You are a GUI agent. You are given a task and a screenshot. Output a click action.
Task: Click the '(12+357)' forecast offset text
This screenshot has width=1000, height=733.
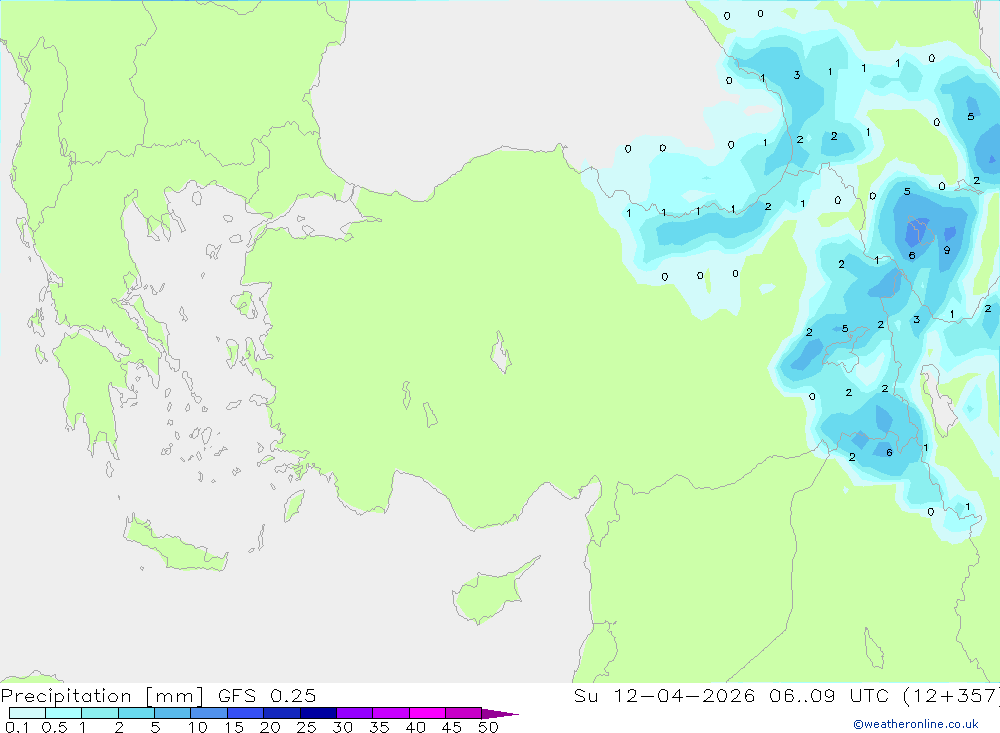pyautogui.click(x=951, y=696)
